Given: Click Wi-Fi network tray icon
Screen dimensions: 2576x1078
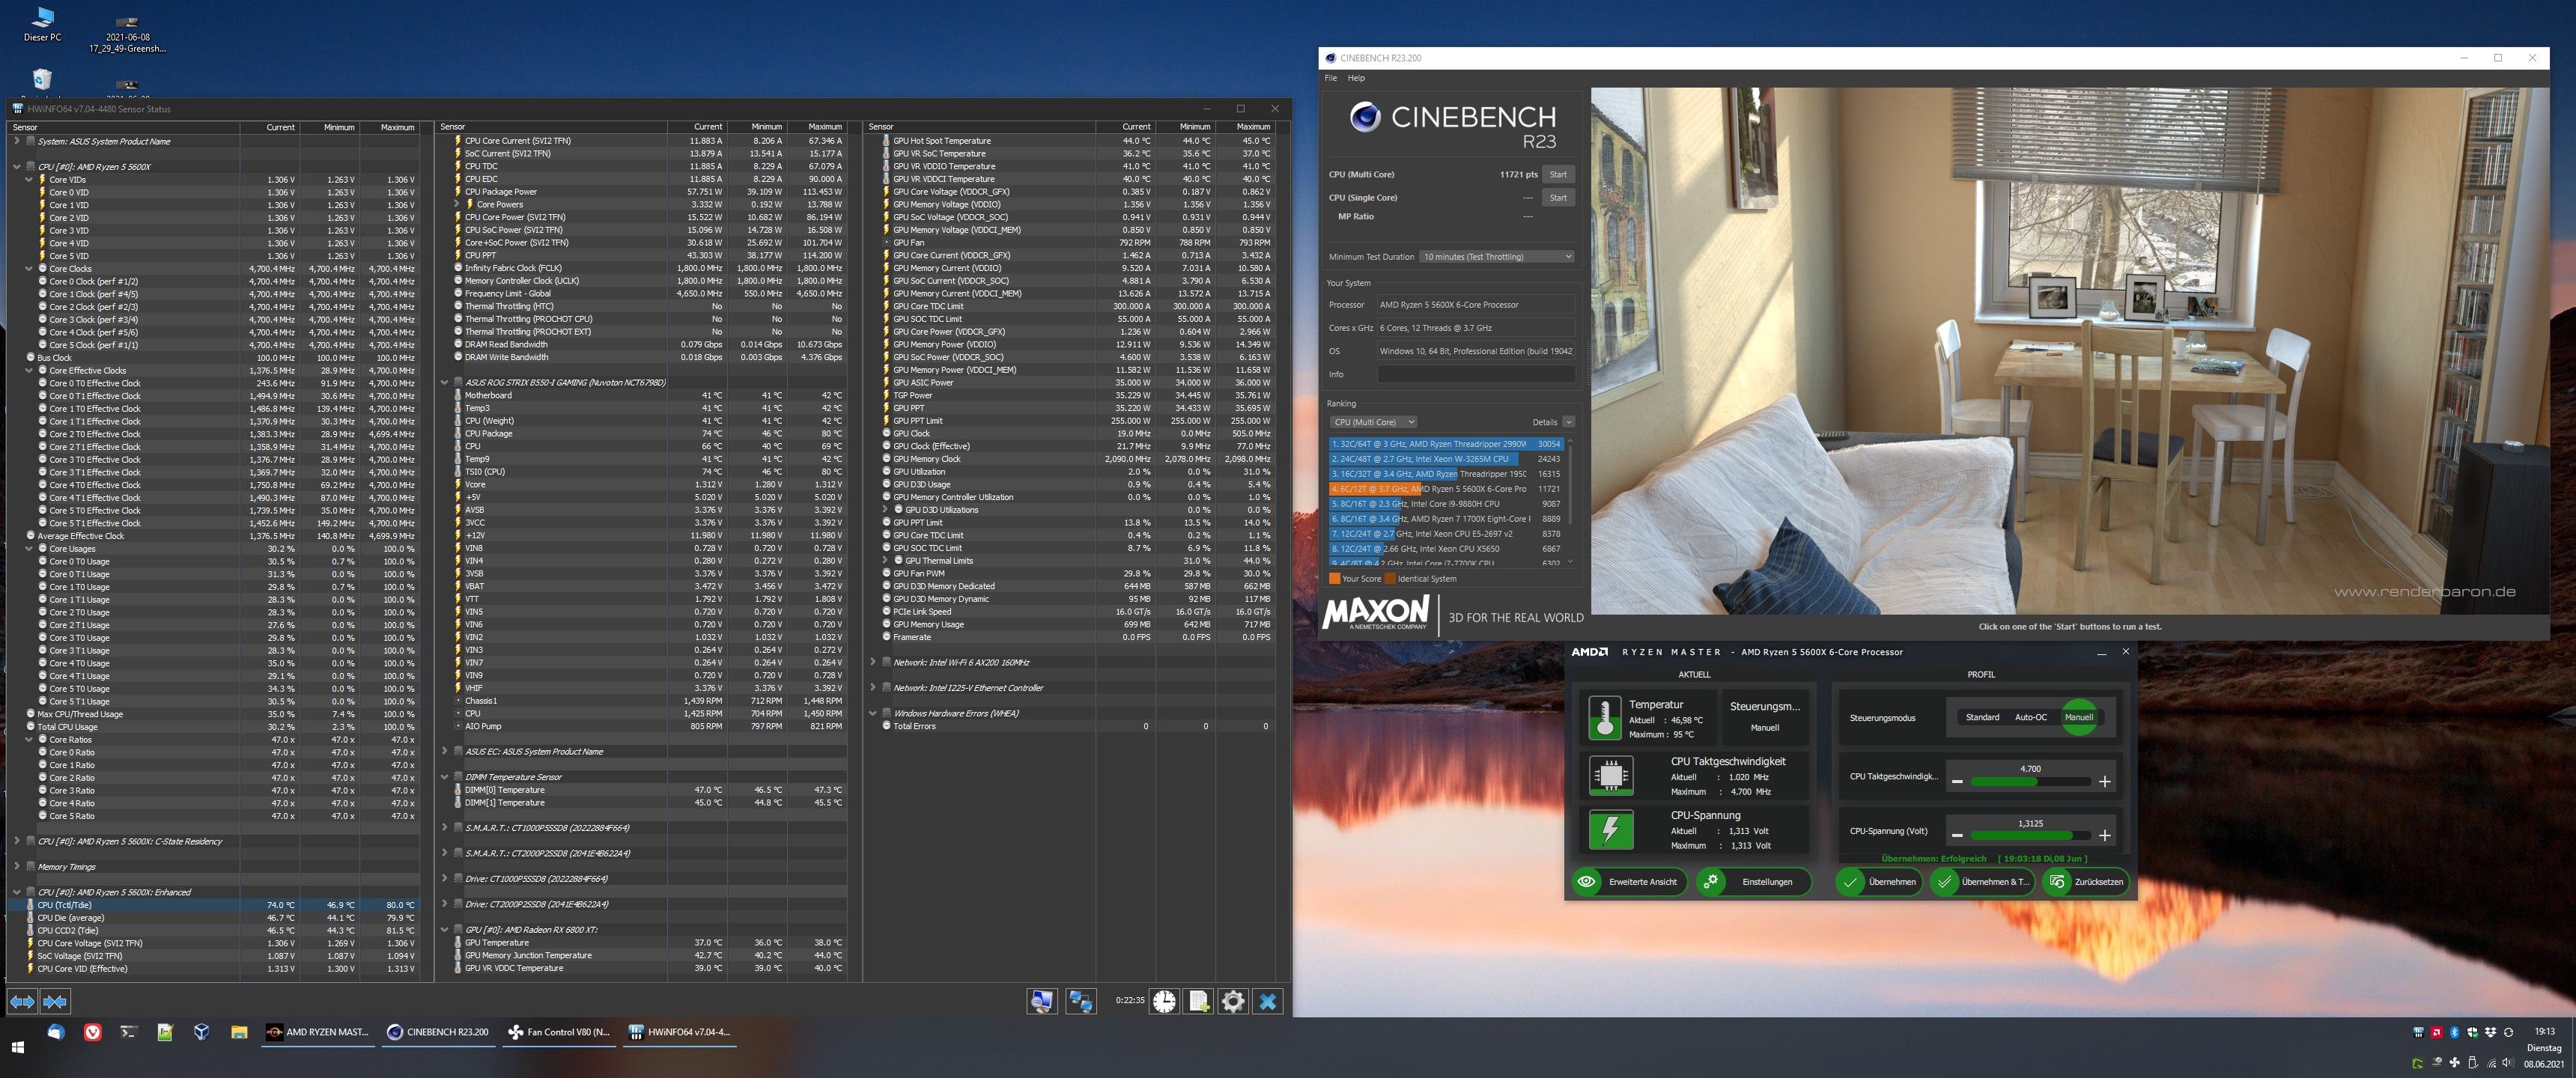Looking at the screenshot, I should pos(2492,1063).
